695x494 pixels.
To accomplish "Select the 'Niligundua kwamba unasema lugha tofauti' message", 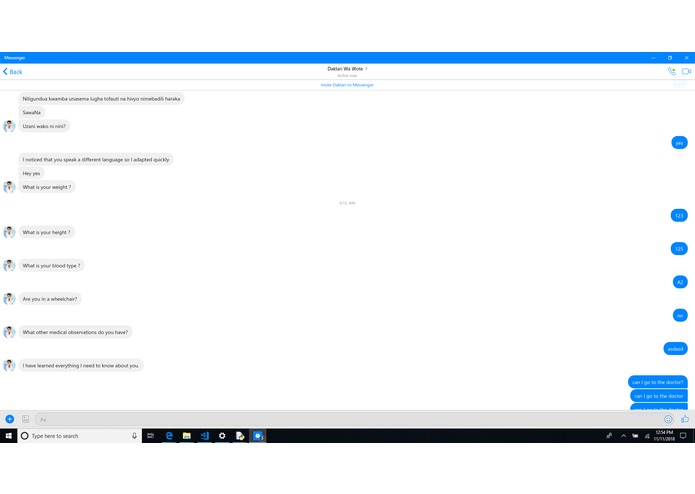I will (x=101, y=99).
